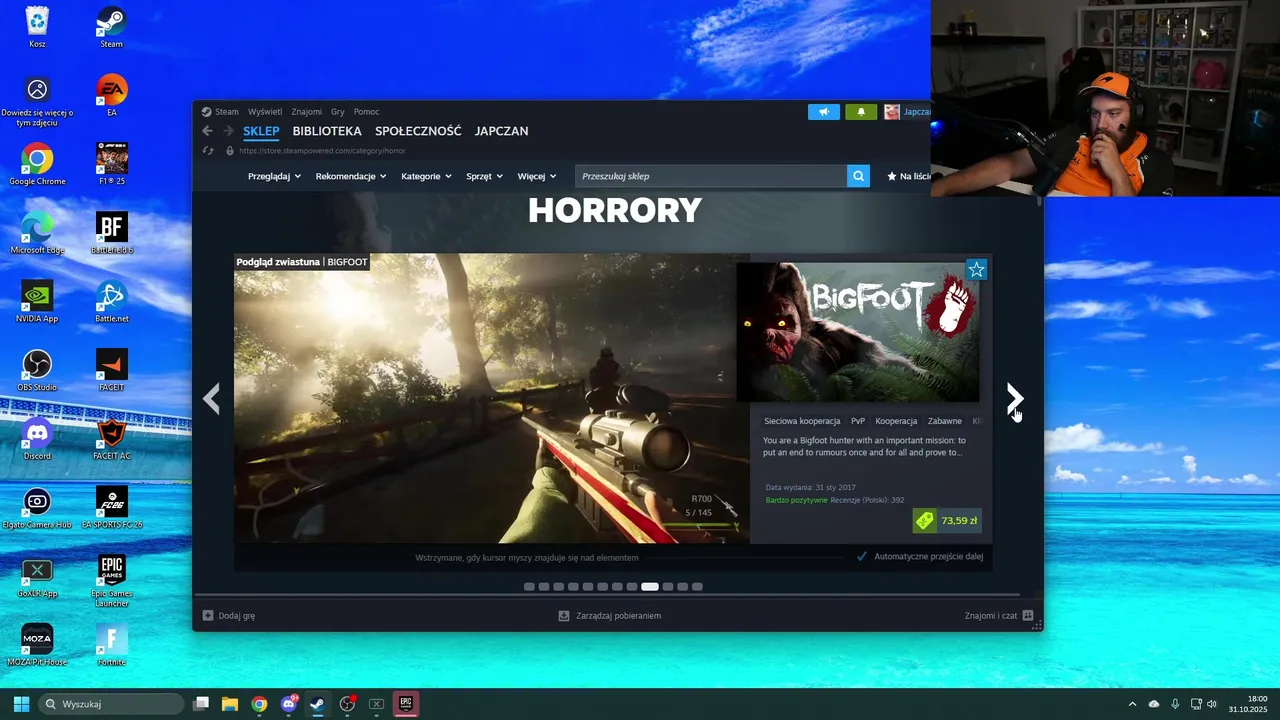Switch to the BIBLIOTEKA tab

(327, 131)
